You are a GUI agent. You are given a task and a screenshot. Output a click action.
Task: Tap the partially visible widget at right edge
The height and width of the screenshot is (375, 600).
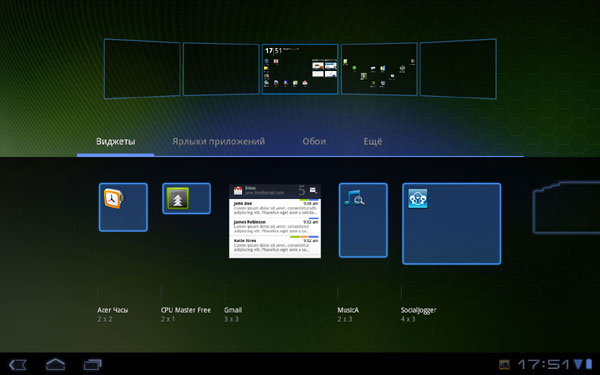click(x=566, y=207)
